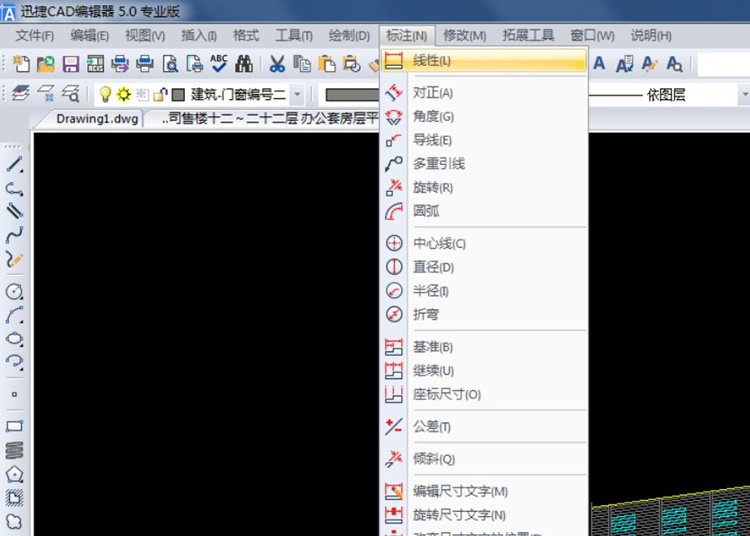Click the gray layer color swatch
Image resolution: width=750 pixels, height=536 pixels.
[x=178, y=95]
